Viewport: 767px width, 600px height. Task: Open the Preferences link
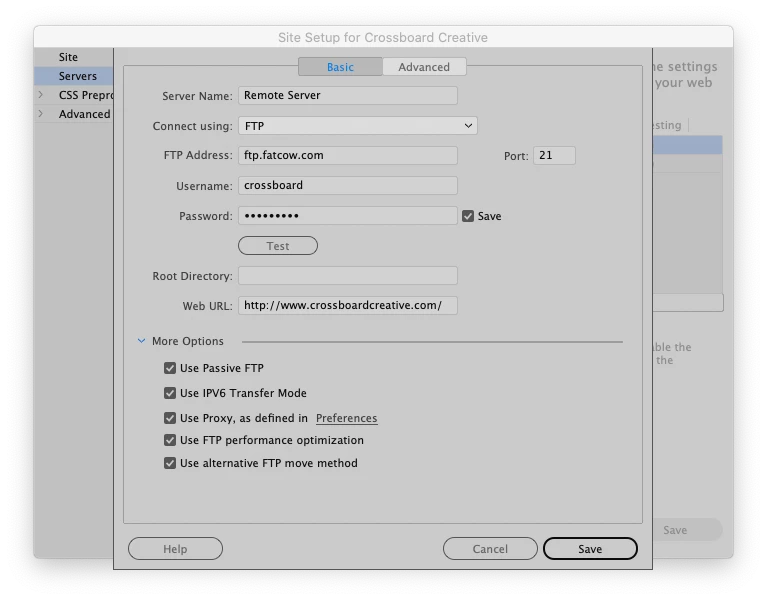coord(346,418)
